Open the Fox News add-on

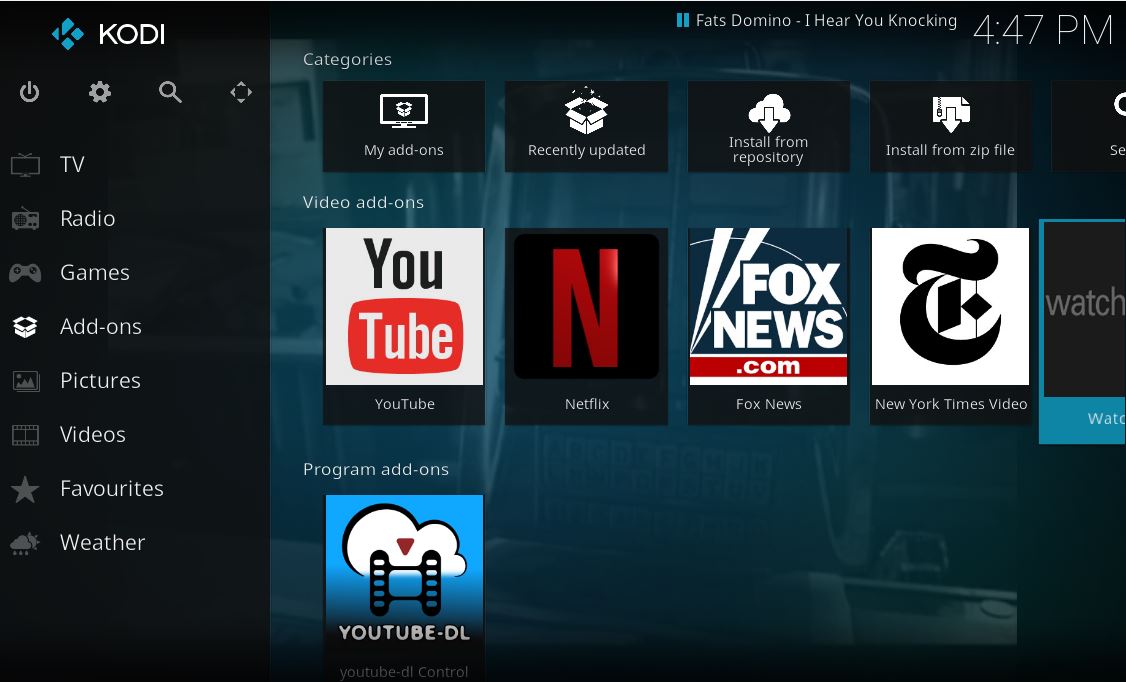pyautogui.click(x=768, y=326)
